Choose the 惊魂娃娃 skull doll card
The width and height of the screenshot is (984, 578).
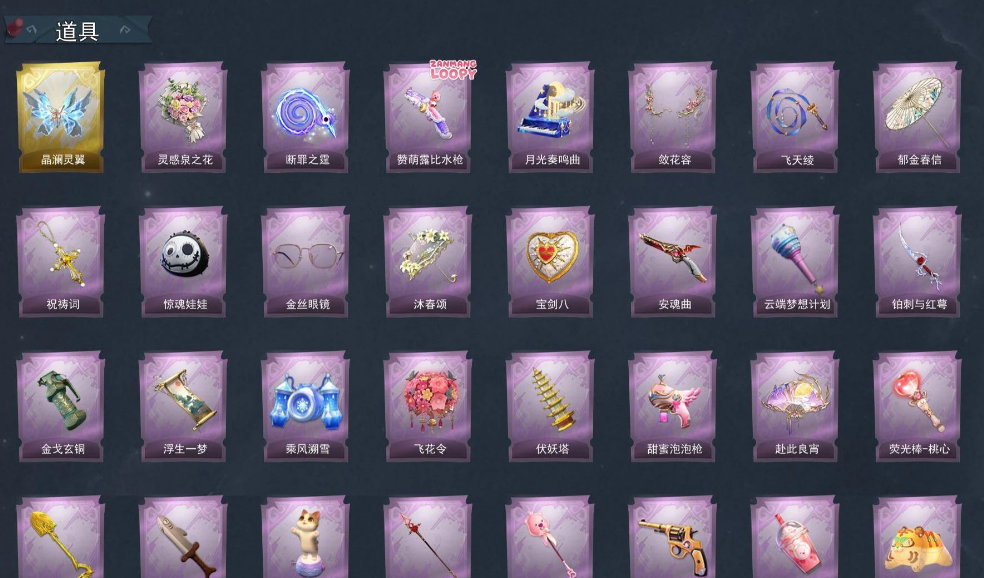[183, 262]
